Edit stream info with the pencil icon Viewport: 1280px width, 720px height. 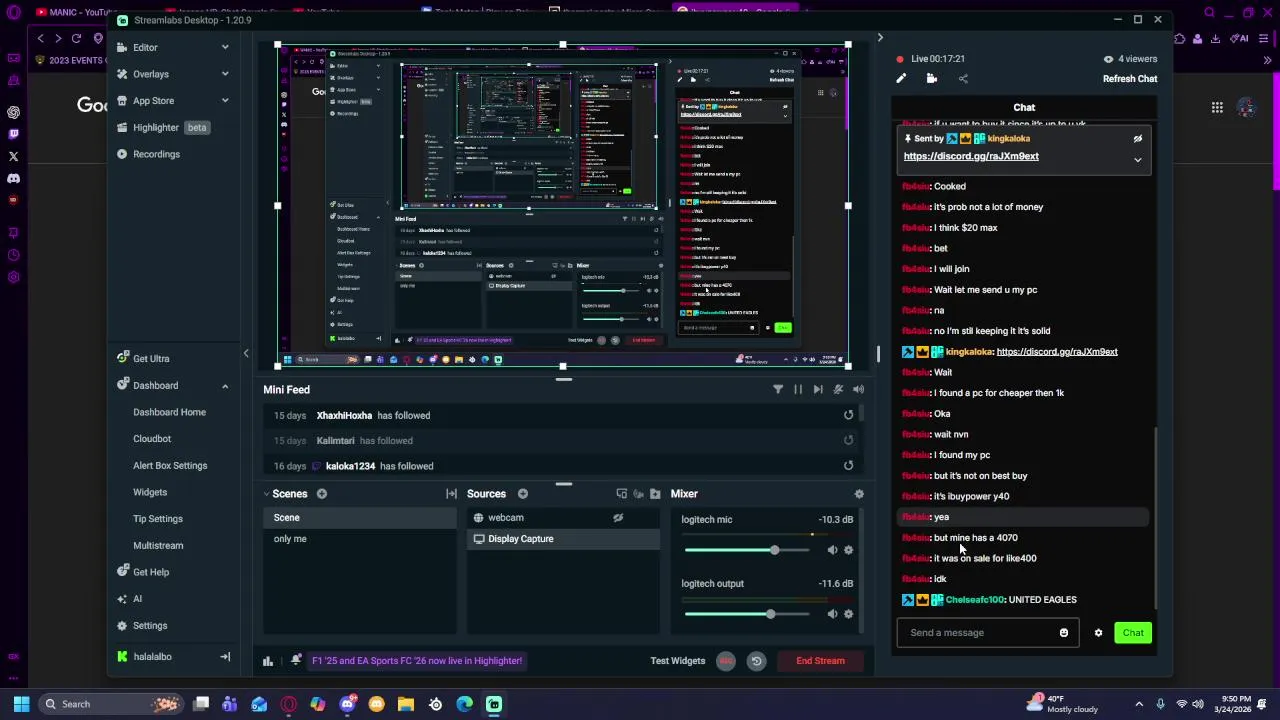tap(901, 79)
